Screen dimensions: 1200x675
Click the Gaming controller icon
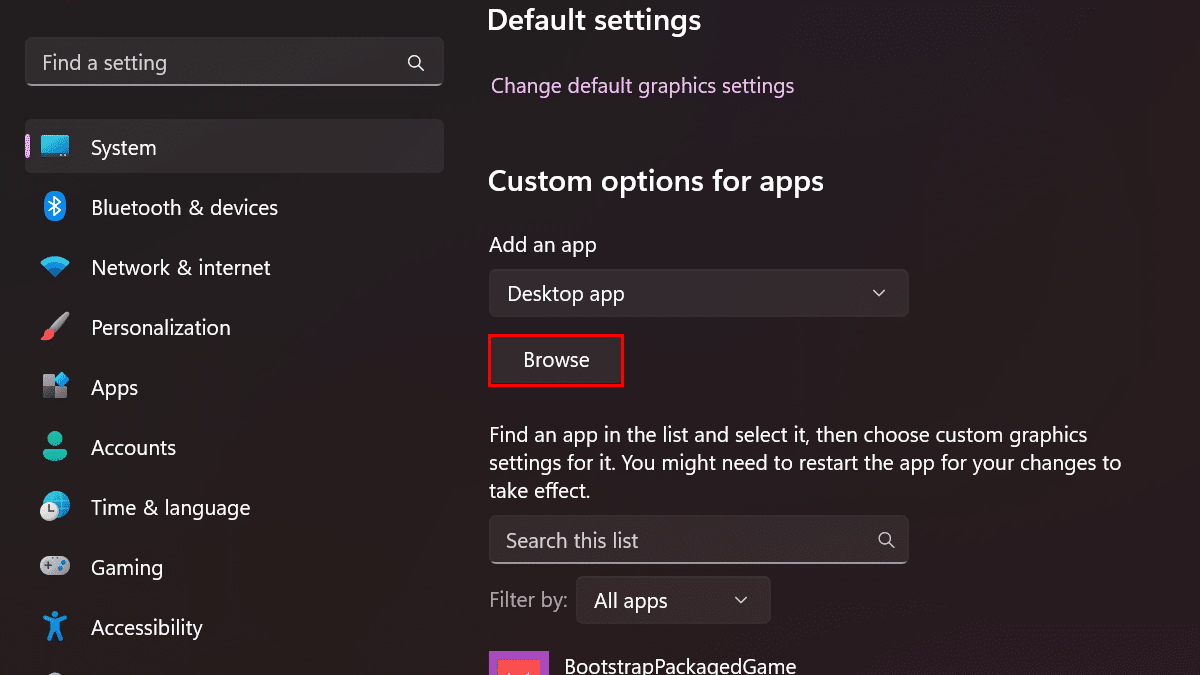55,567
